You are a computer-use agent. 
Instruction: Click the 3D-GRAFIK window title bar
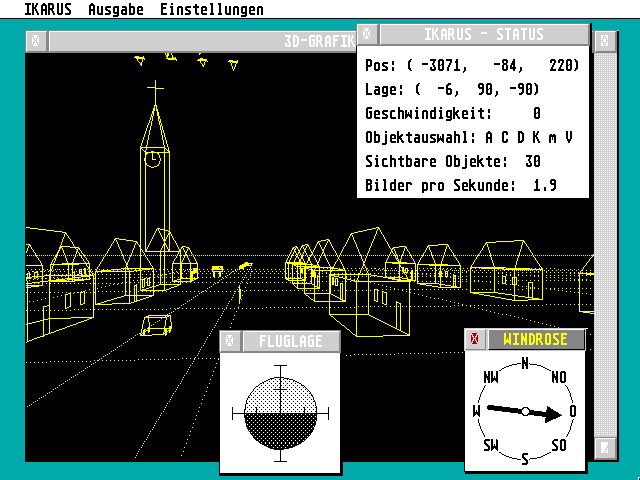203,41
